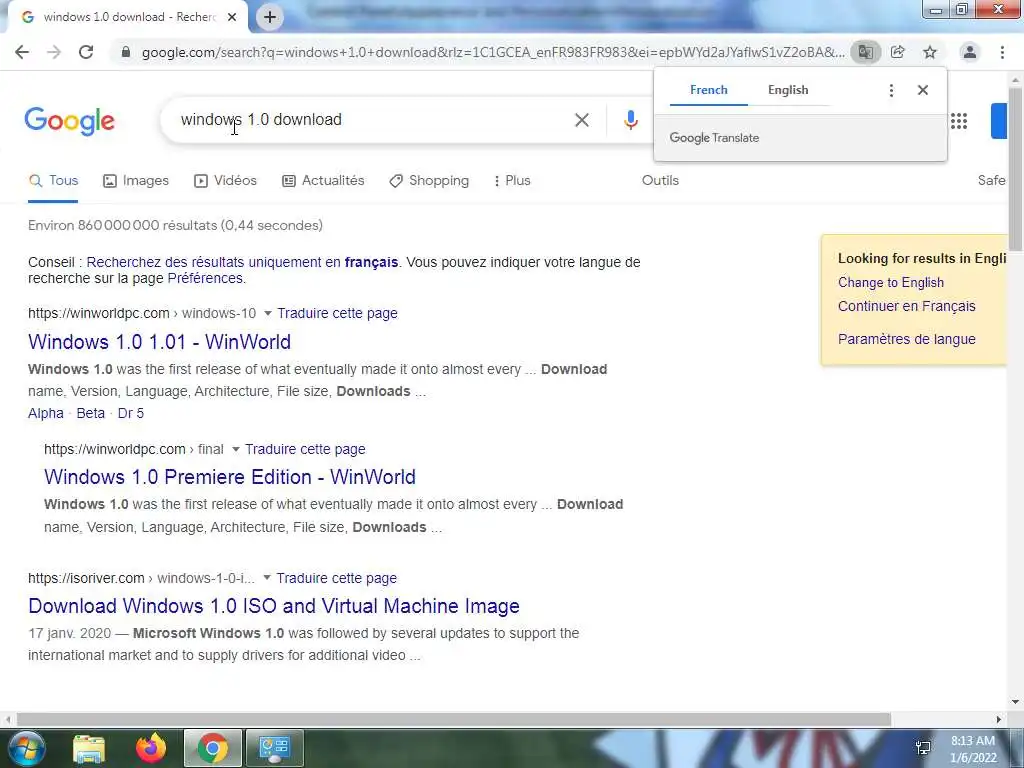1024x768 pixels.
Task: Launch Firefox from the taskbar
Action: (151, 748)
